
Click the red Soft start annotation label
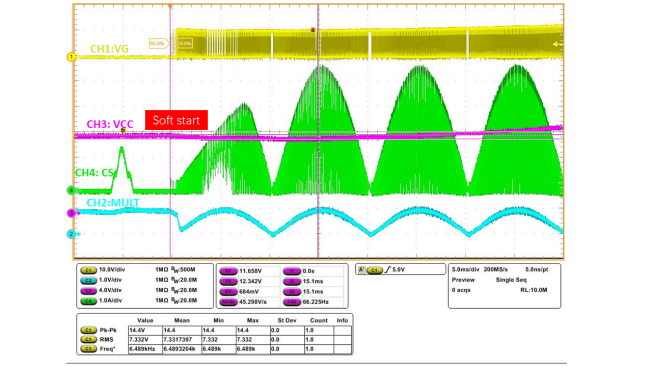(x=176, y=120)
